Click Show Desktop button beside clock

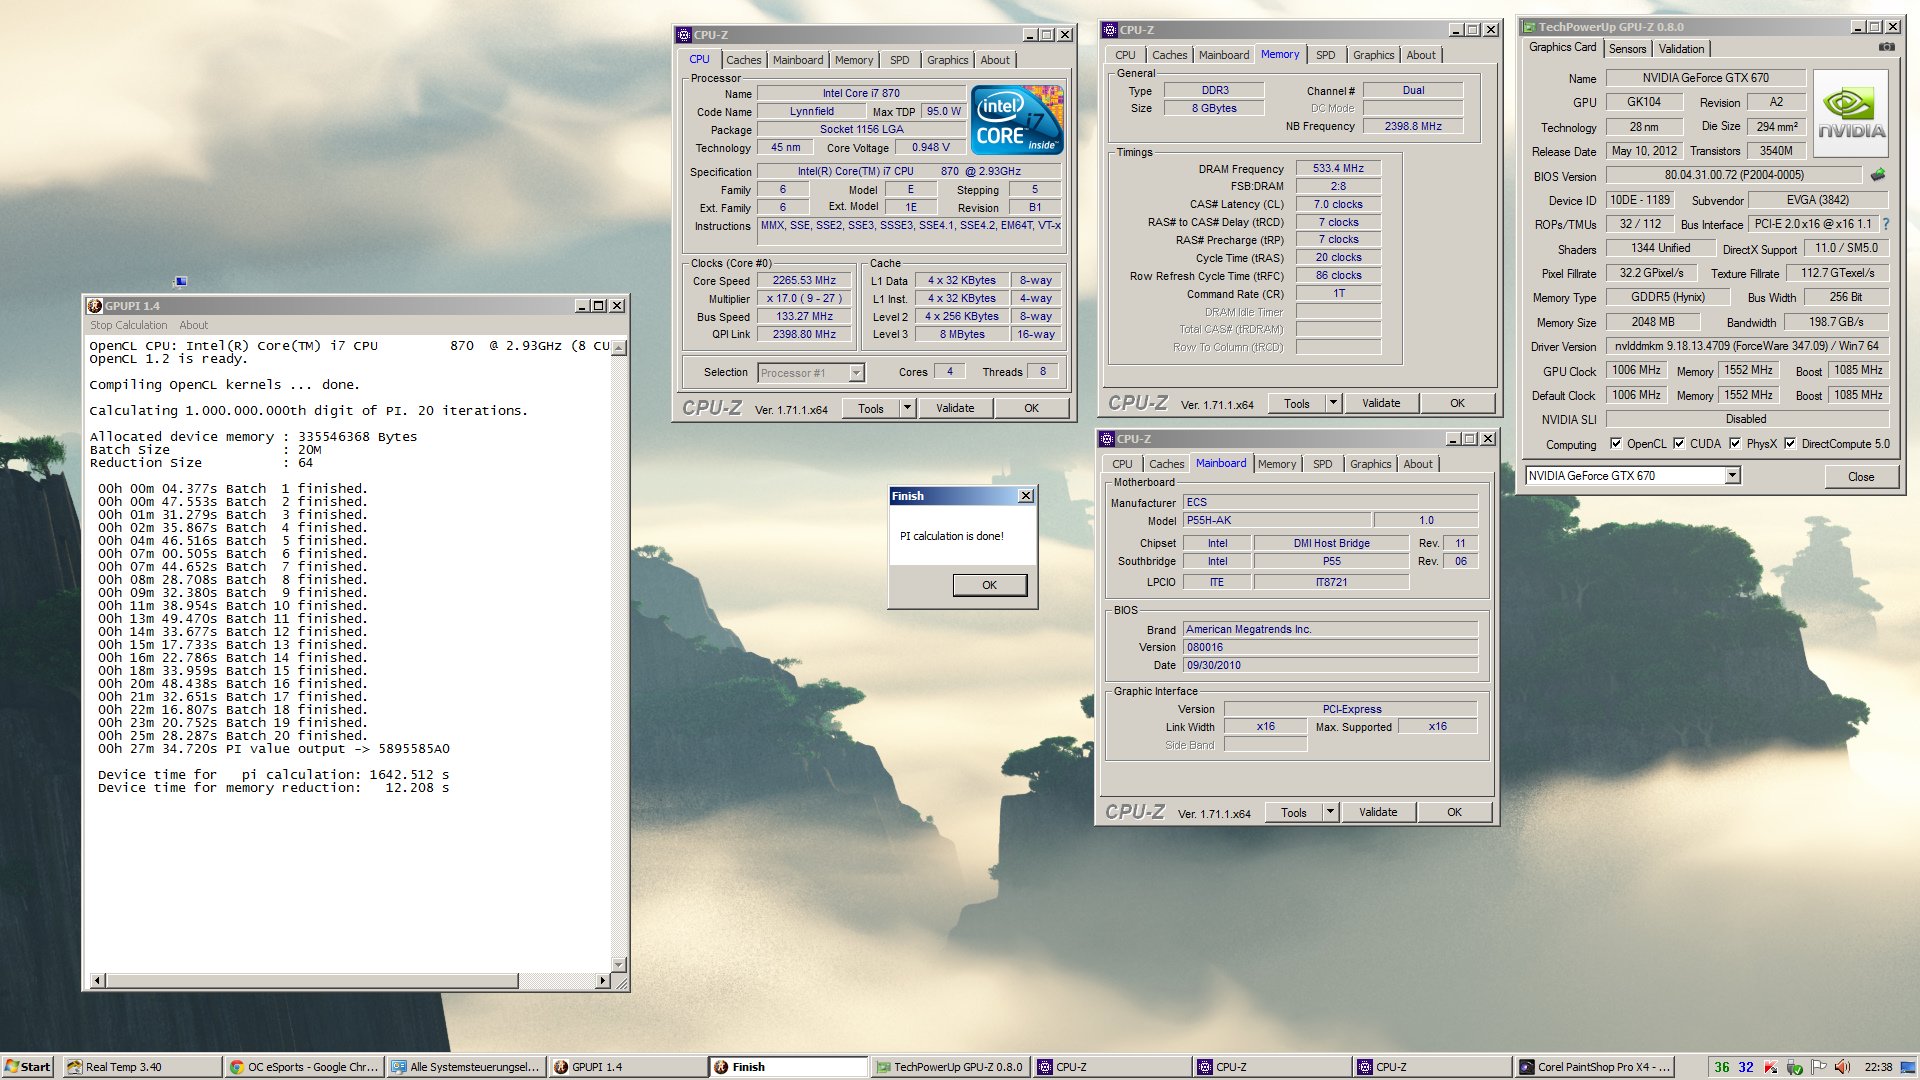coord(1910,1067)
